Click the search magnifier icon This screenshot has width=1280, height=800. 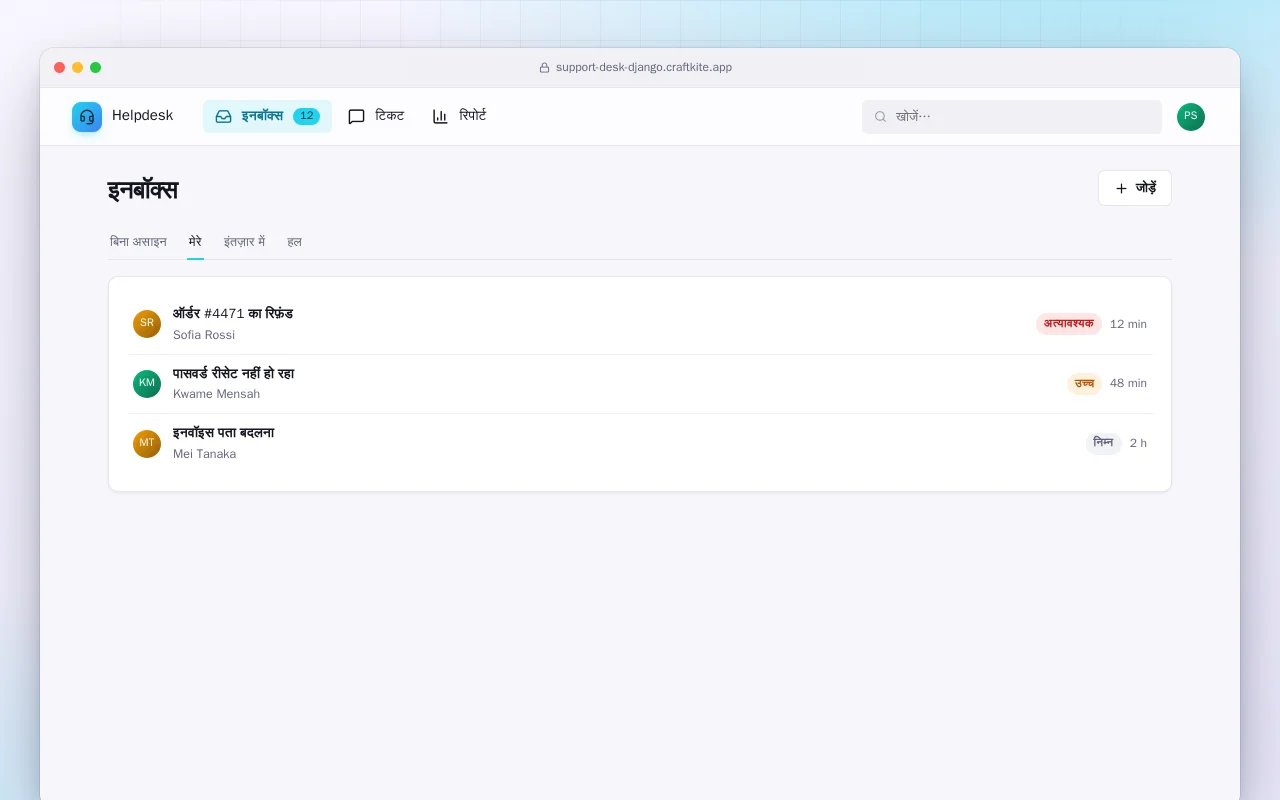(x=881, y=117)
